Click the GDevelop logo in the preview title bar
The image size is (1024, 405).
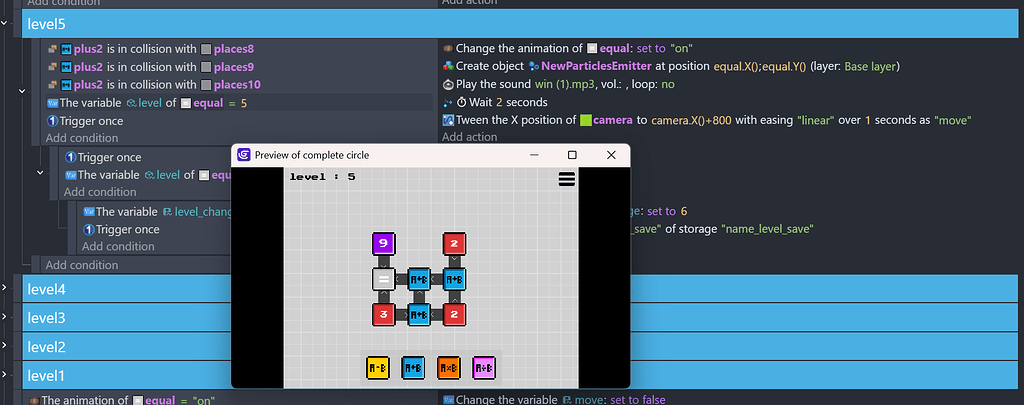[x=244, y=155]
